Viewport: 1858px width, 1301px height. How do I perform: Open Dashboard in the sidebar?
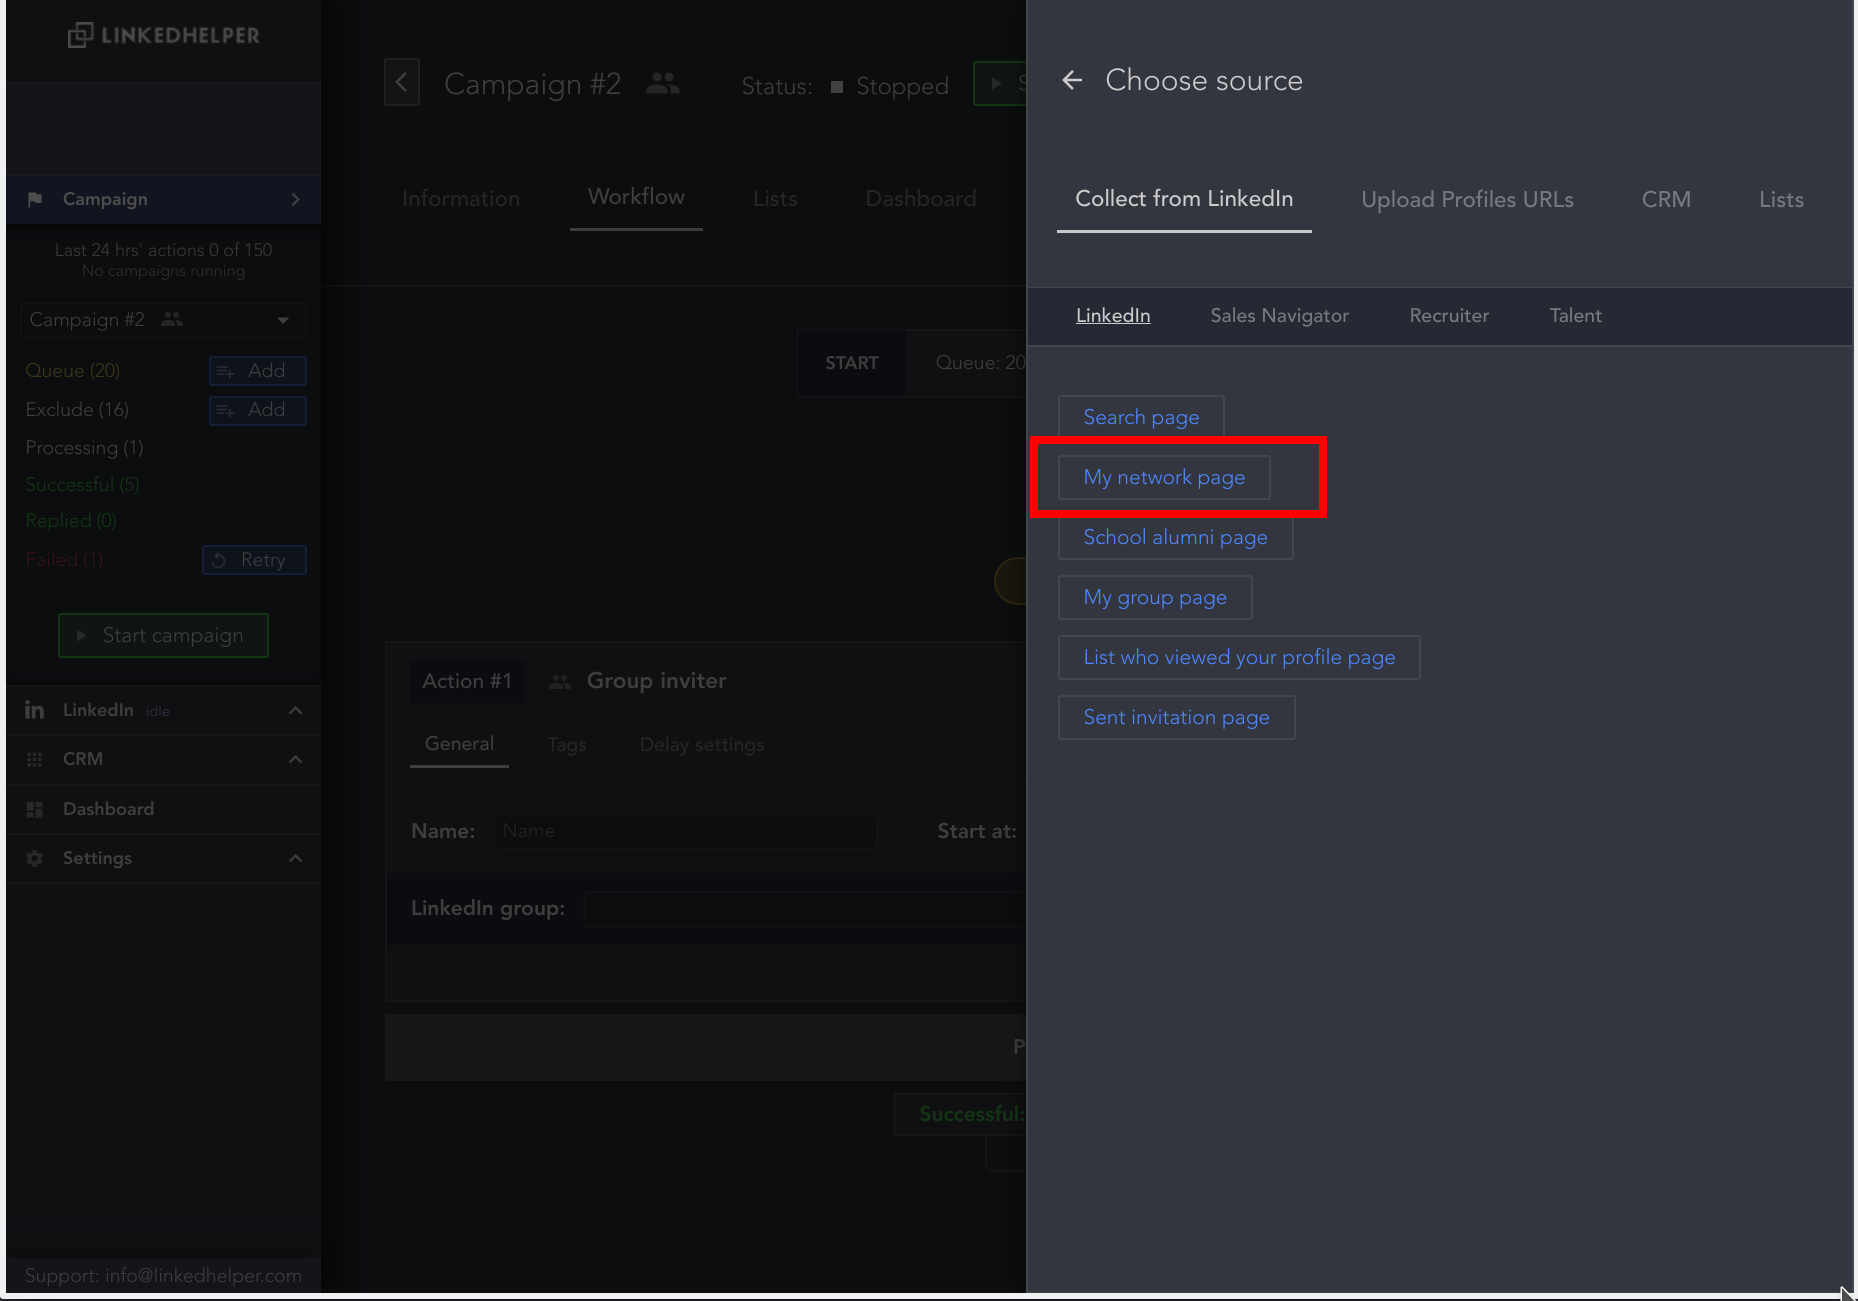click(108, 809)
